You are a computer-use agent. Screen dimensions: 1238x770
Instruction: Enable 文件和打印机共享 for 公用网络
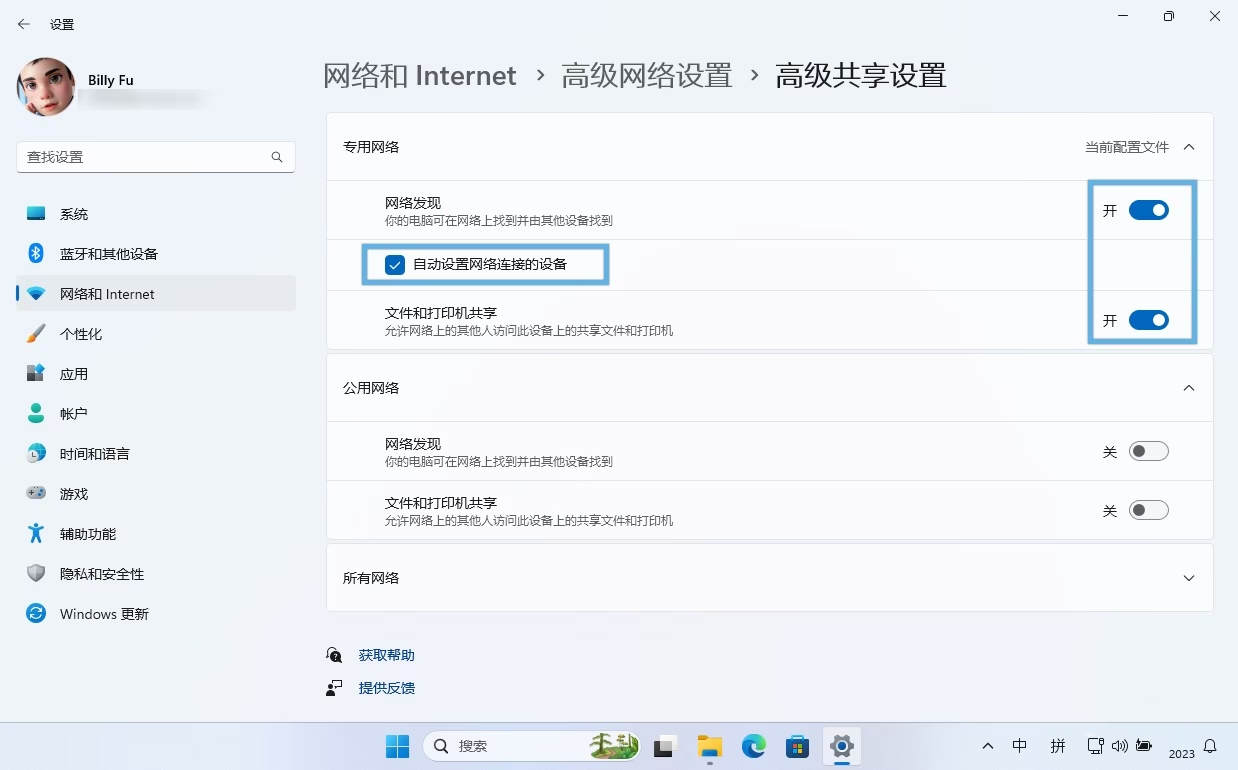(x=1148, y=510)
